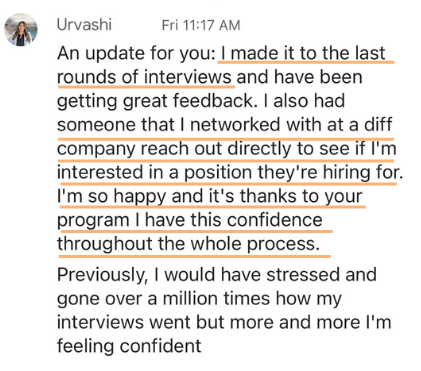Image resolution: width=421 pixels, height=371 pixels.
Task: Select the line "gone over a million times"
Action: [x=199, y=299]
